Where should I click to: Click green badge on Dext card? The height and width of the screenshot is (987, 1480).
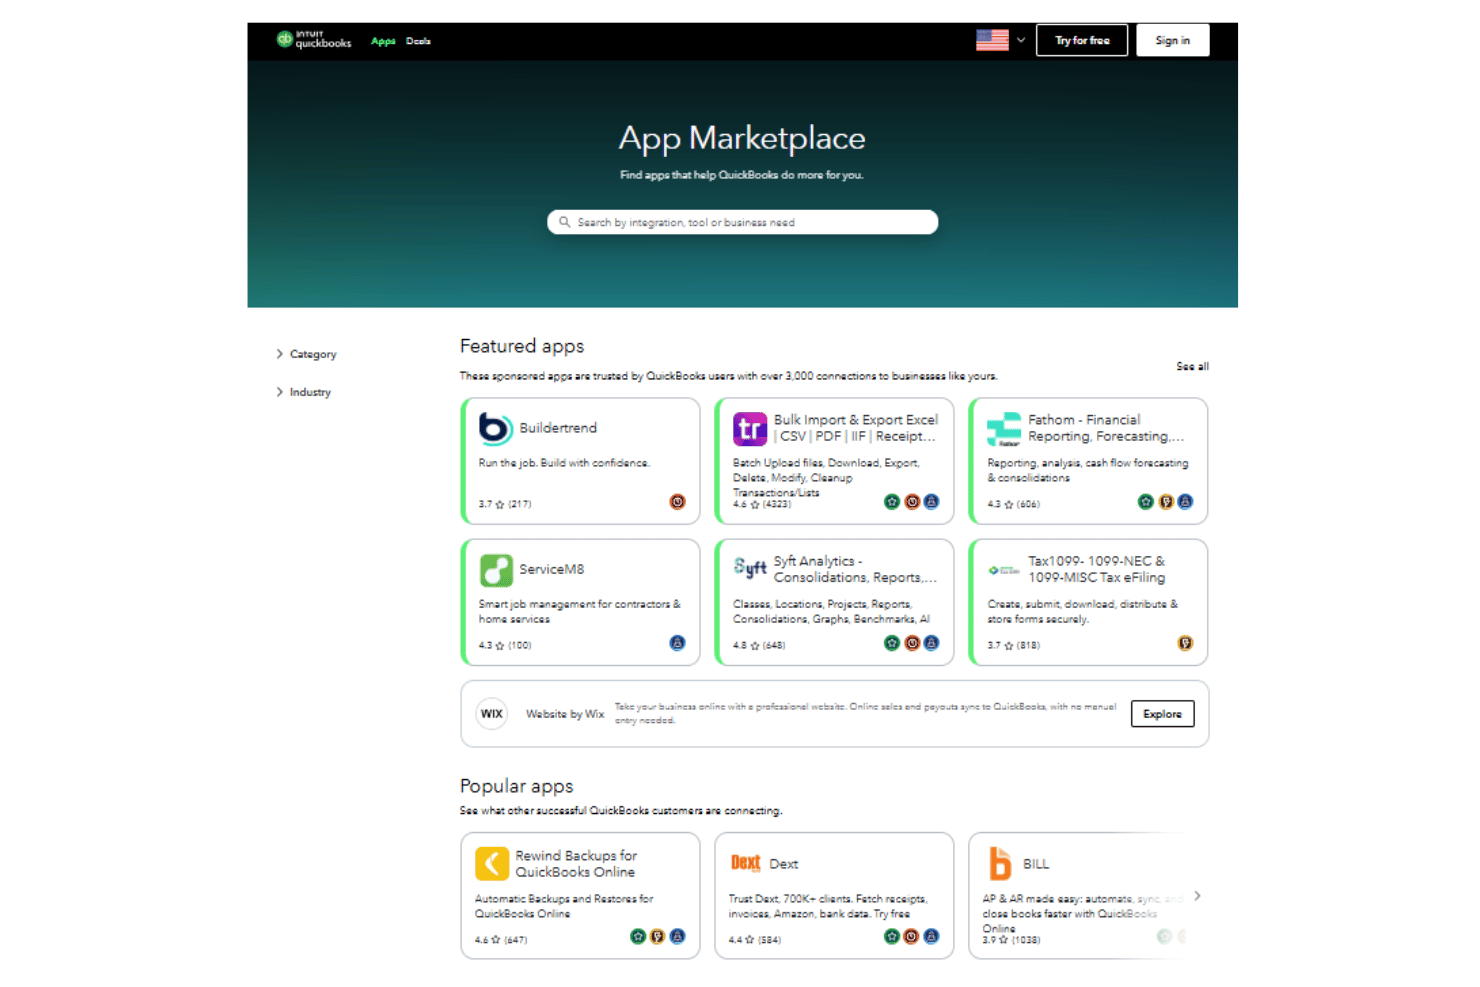(x=892, y=937)
